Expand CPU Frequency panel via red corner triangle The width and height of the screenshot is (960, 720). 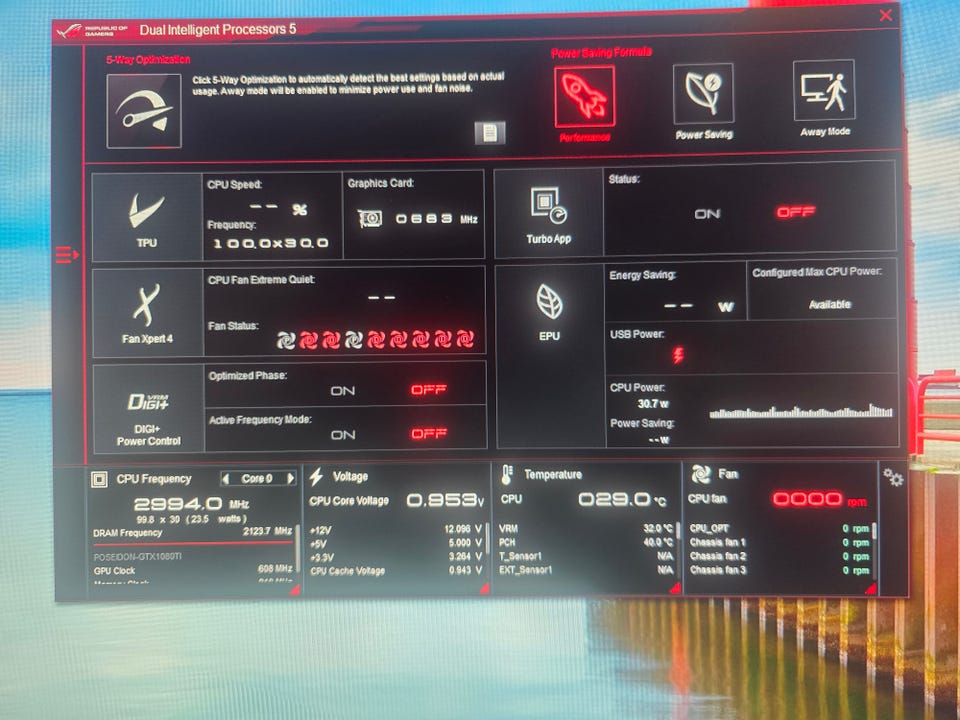point(294,590)
